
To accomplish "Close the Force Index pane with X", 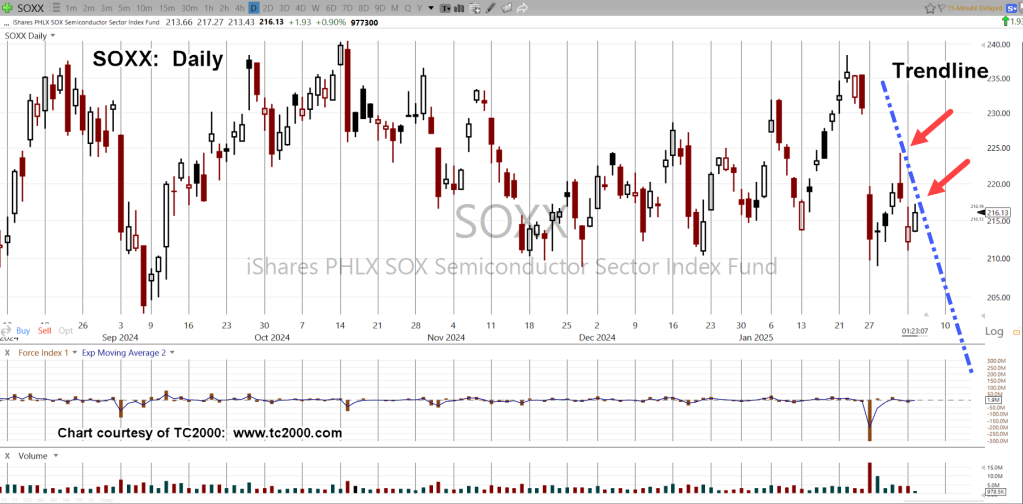I will [x=8, y=352].
